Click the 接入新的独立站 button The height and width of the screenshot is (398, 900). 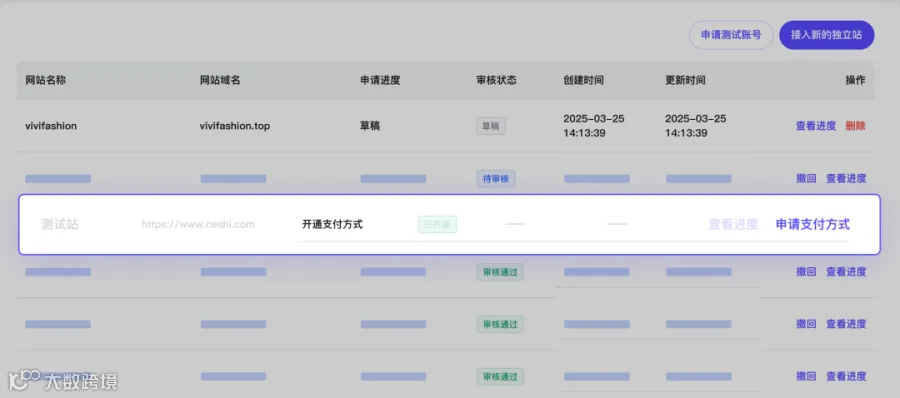pos(827,35)
